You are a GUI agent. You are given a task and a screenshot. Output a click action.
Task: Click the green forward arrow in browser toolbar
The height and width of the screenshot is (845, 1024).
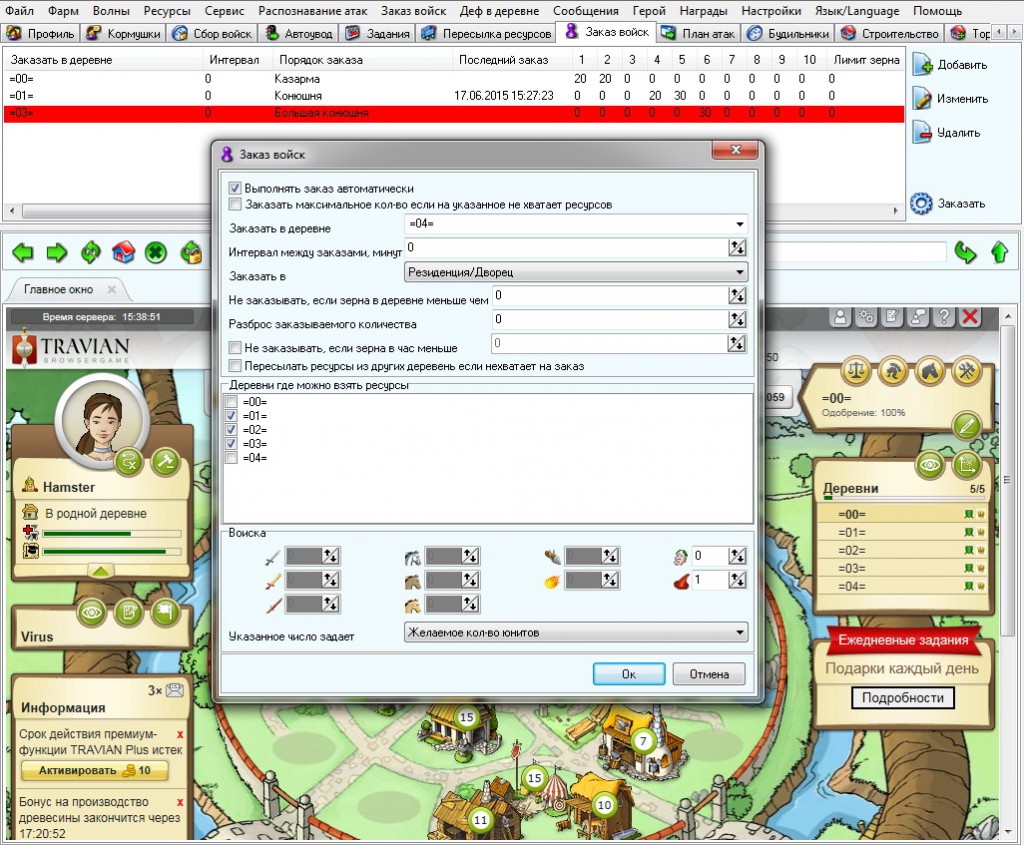pyautogui.click(x=57, y=252)
